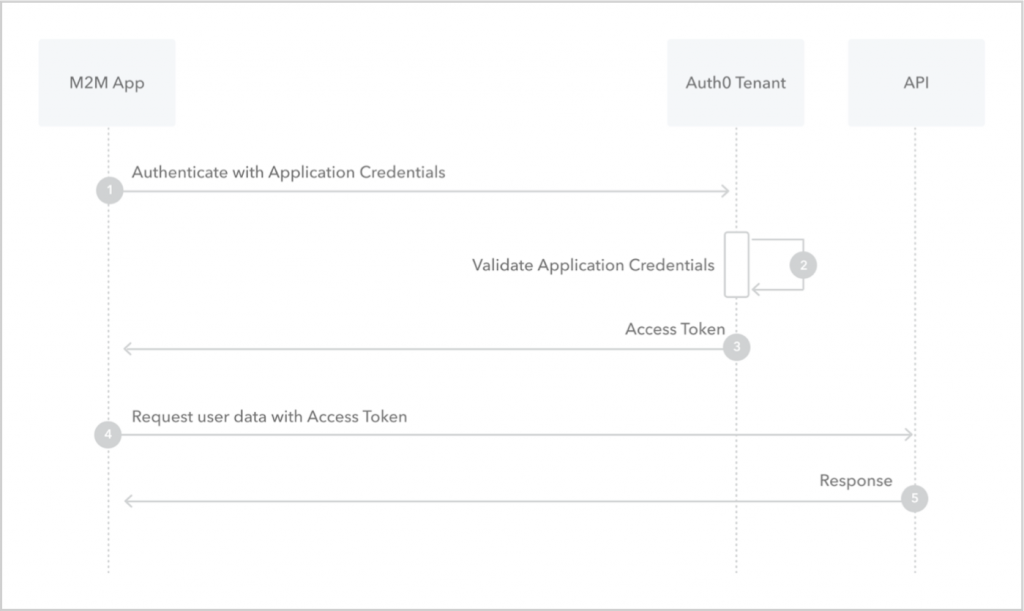Click the Response label
1024x611 pixels.
(856, 480)
